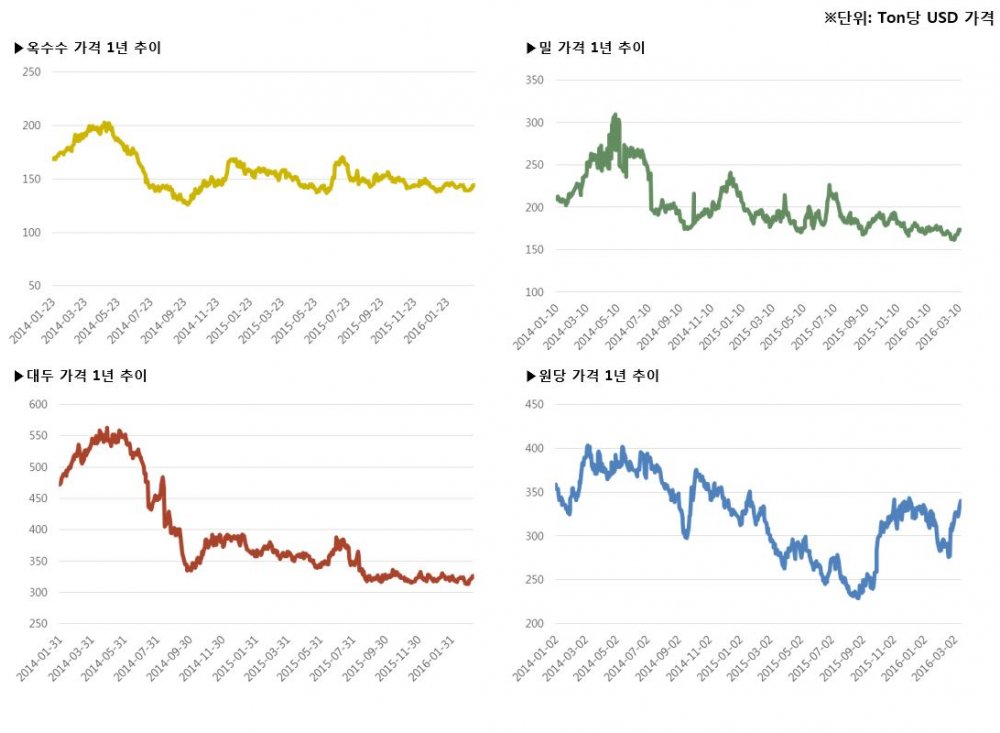
Task: Click the 2016-03-10 date on wheat chart
Action: click(943, 323)
